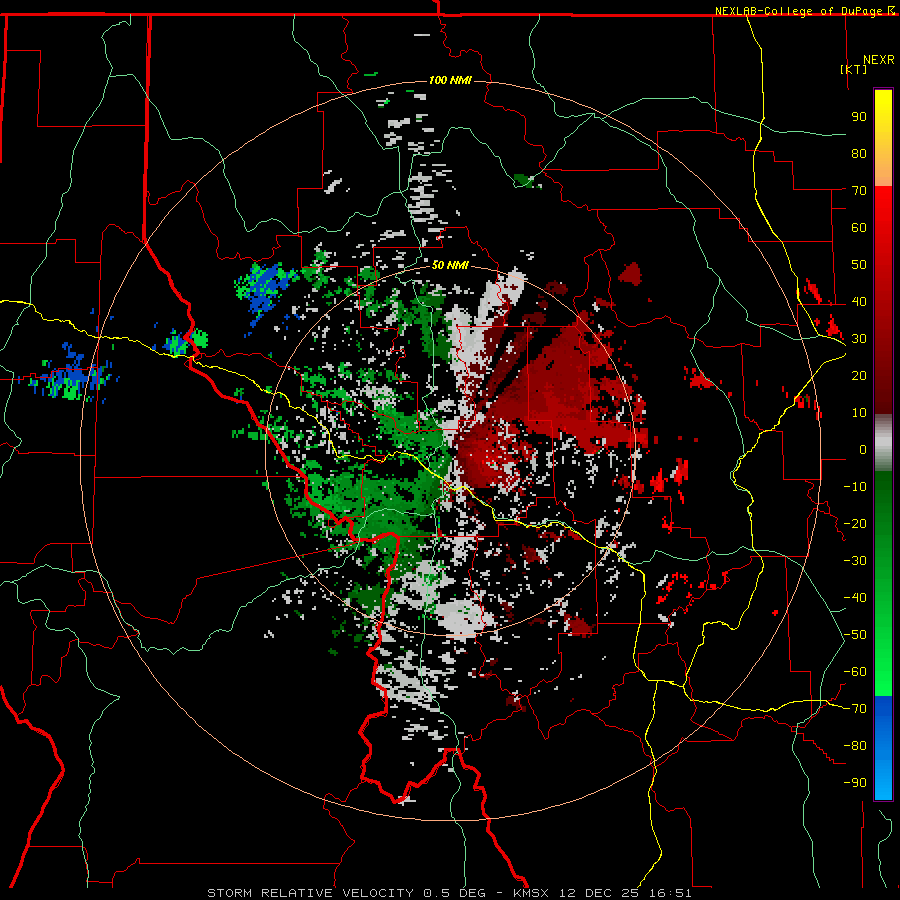Click the -60 value on the velocity scale
Screen dimensions: 900x900
click(x=855, y=672)
